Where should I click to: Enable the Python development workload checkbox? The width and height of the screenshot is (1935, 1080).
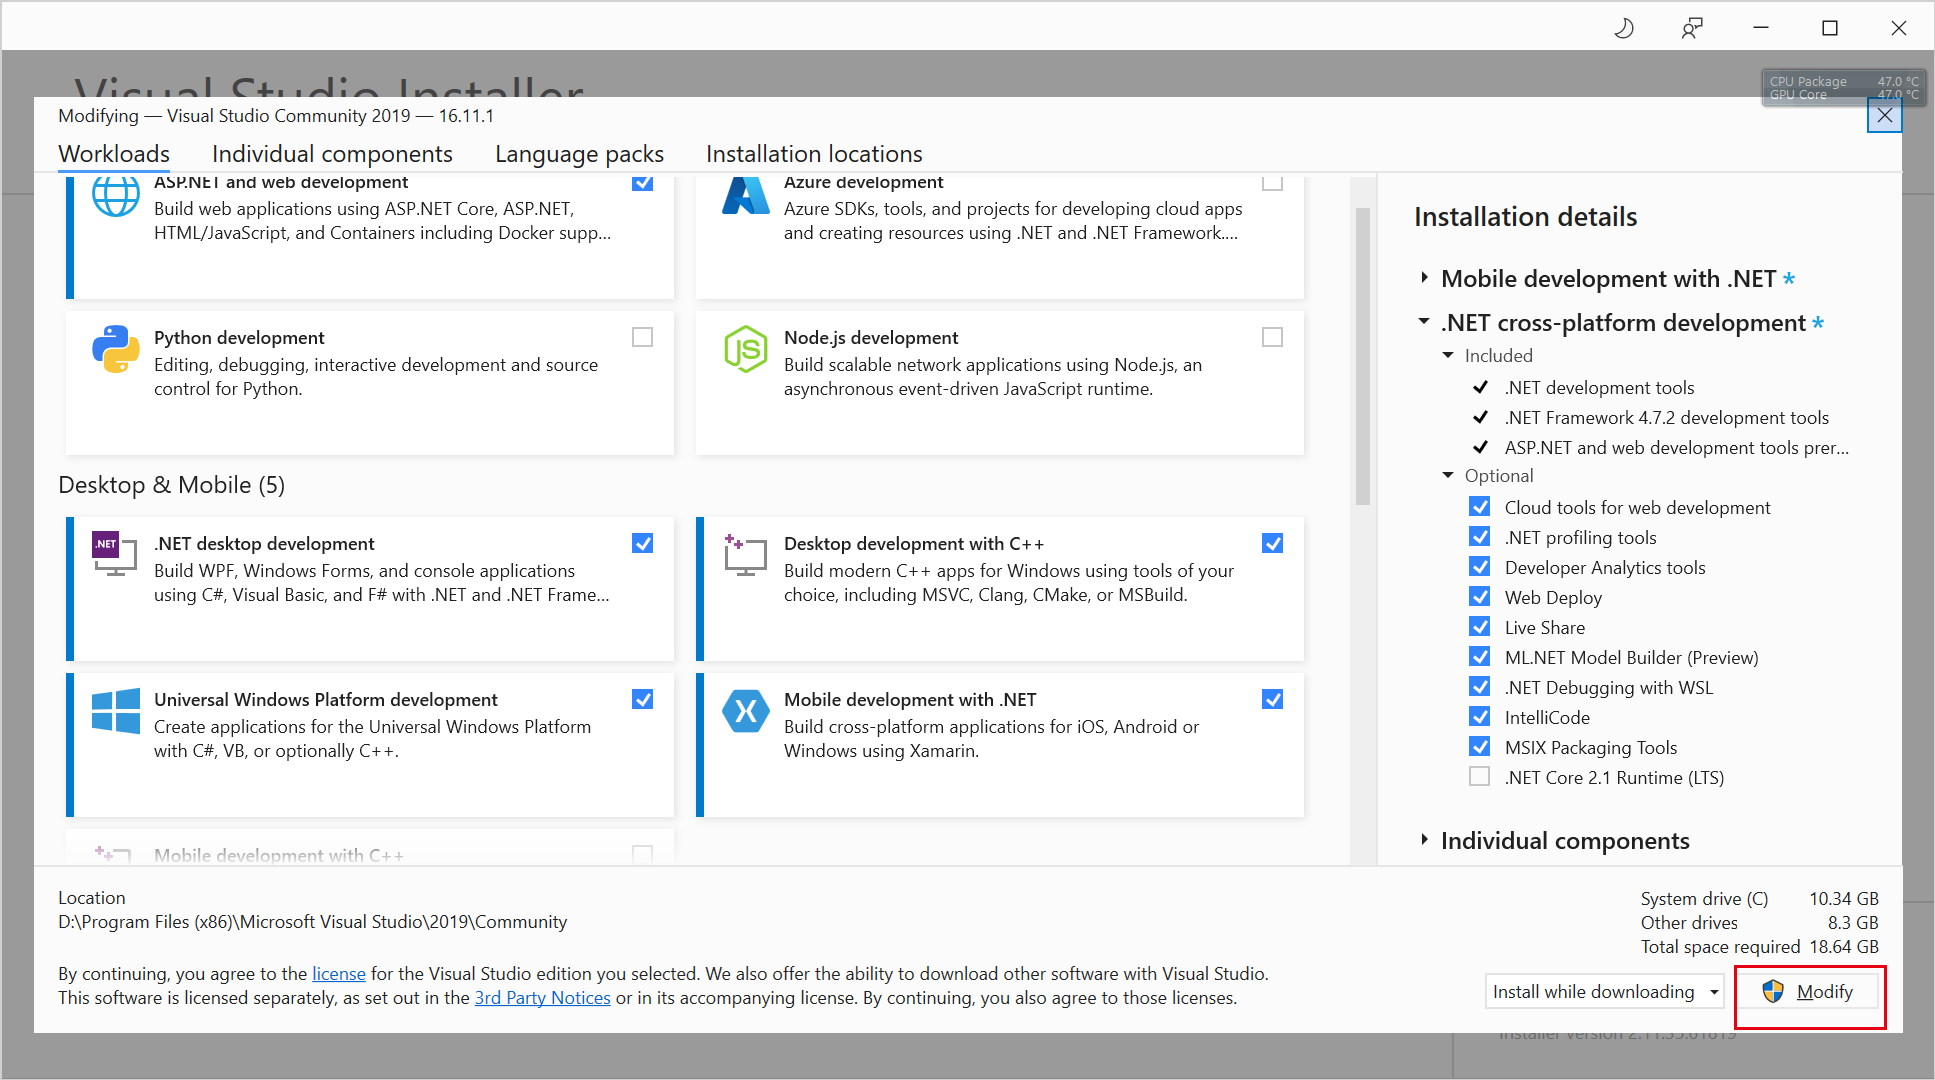click(x=642, y=338)
